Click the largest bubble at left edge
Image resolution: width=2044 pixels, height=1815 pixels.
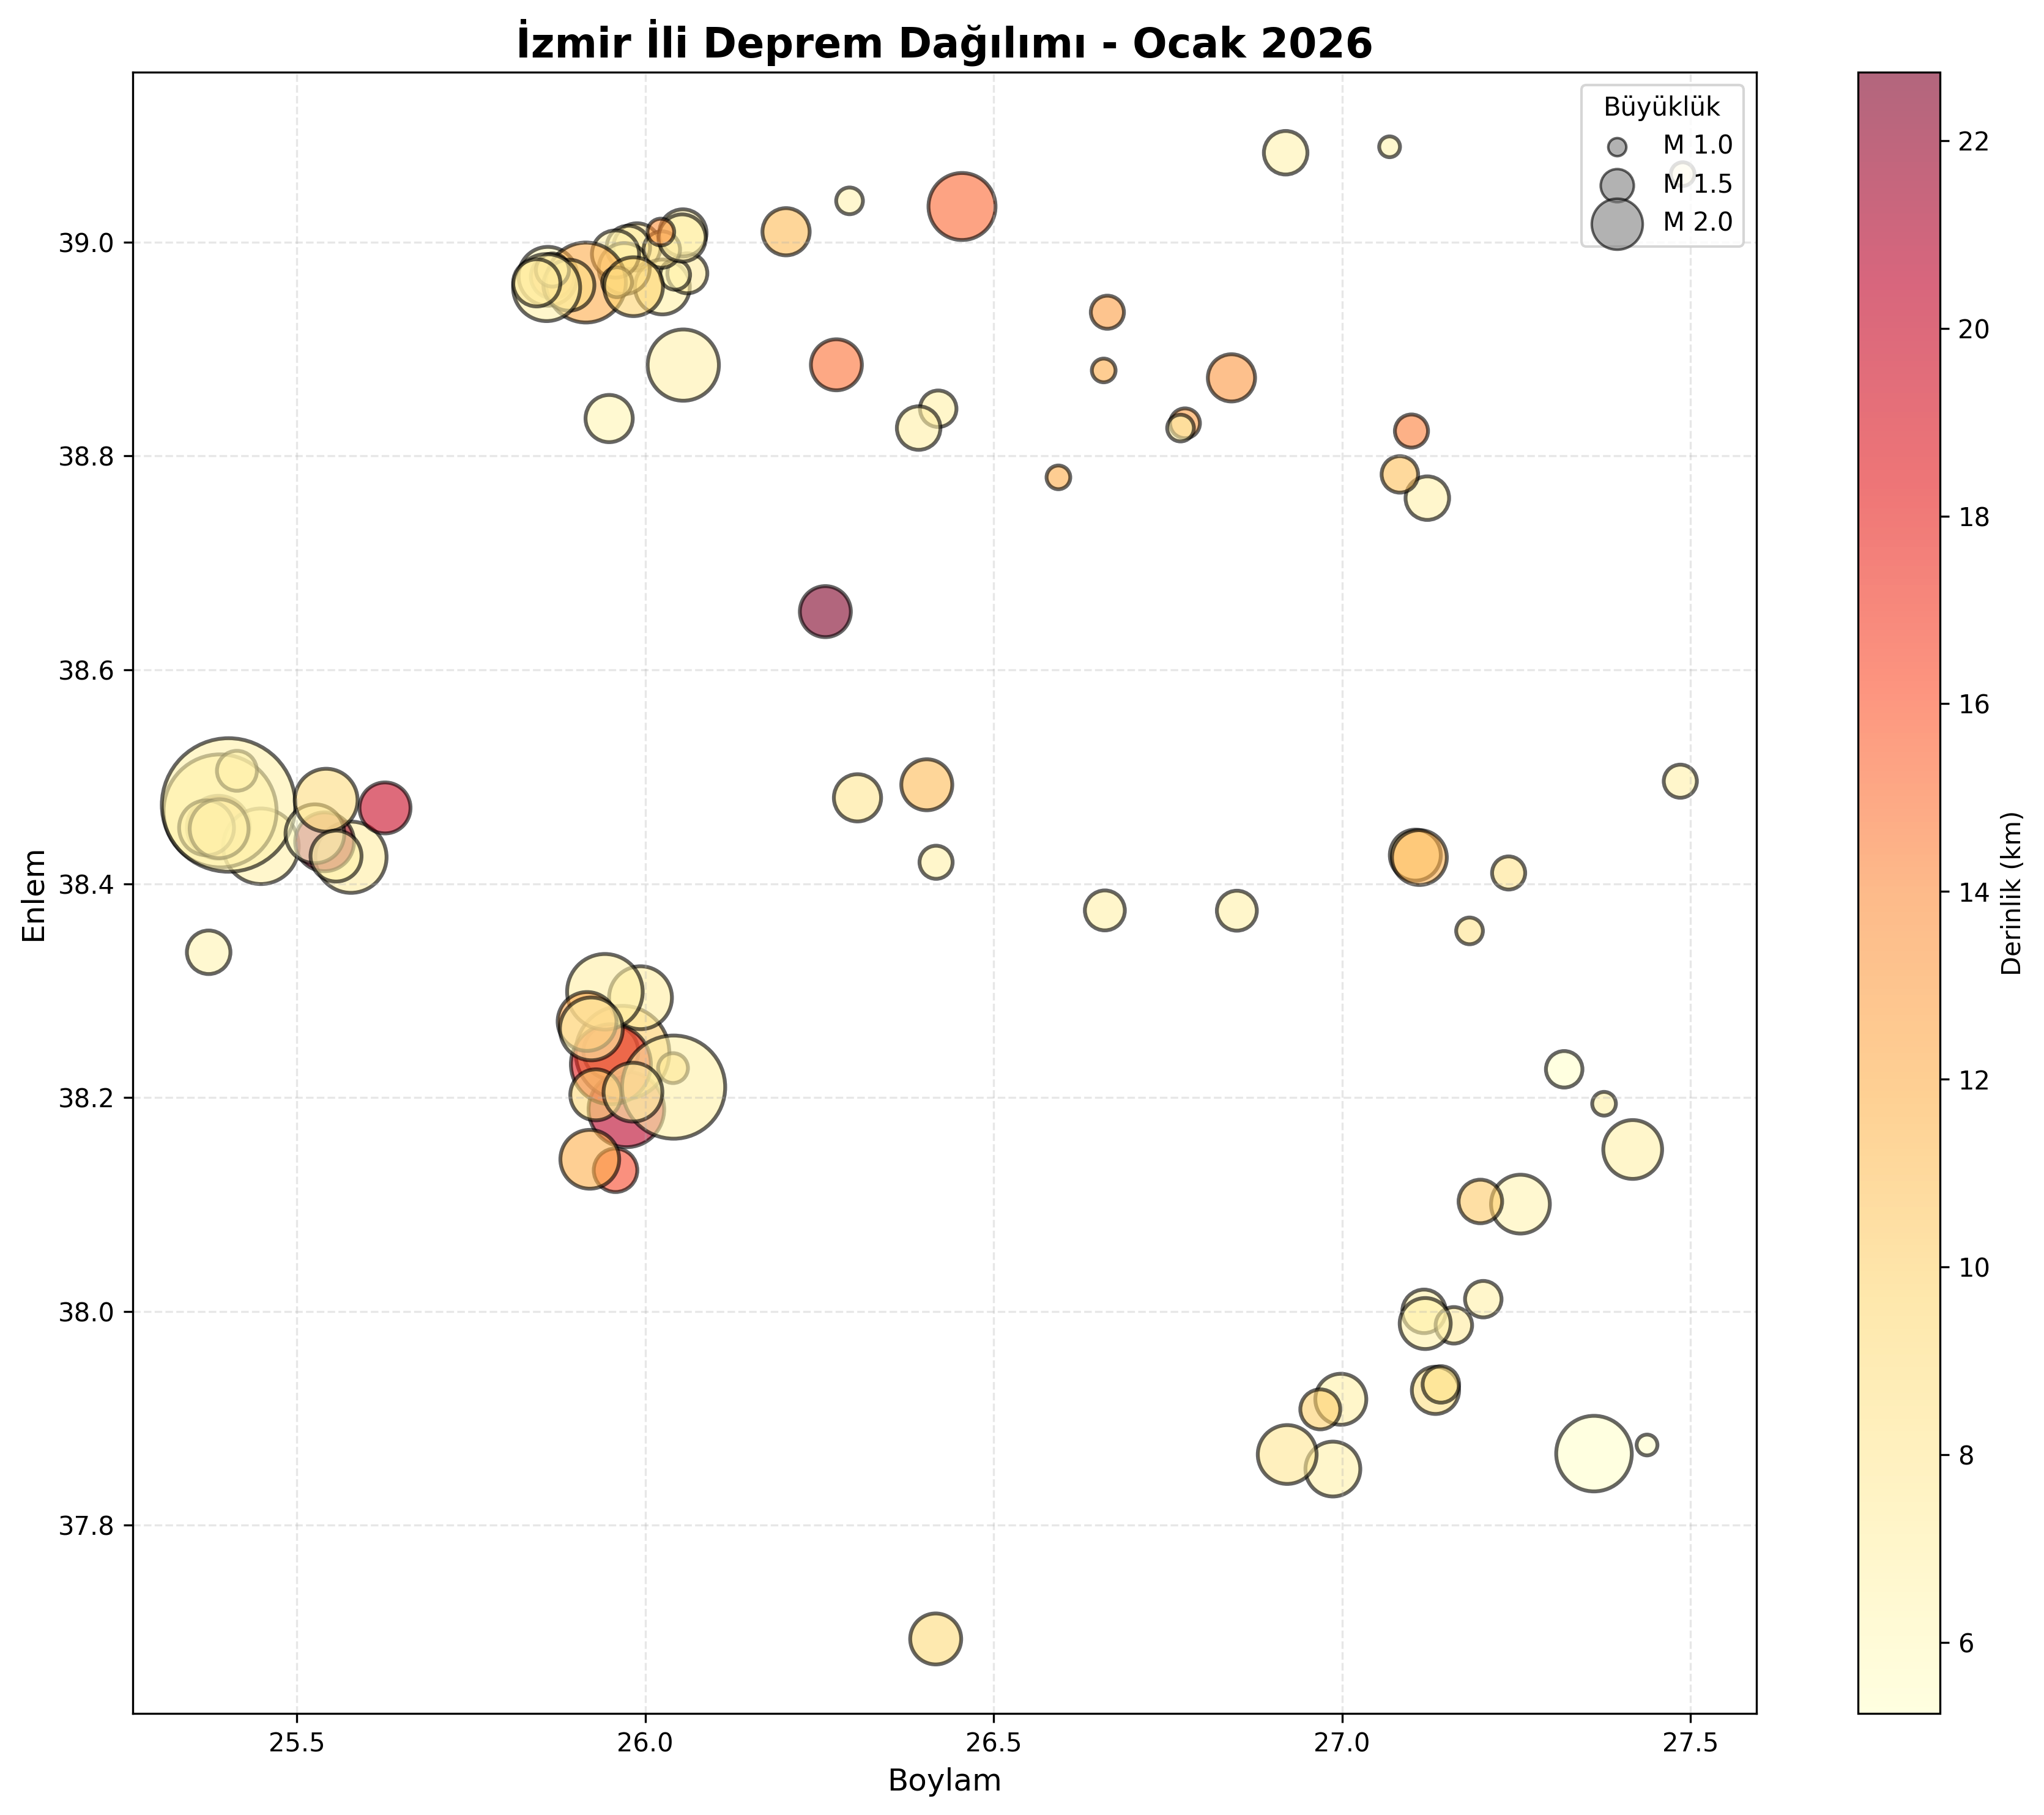(228, 805)
